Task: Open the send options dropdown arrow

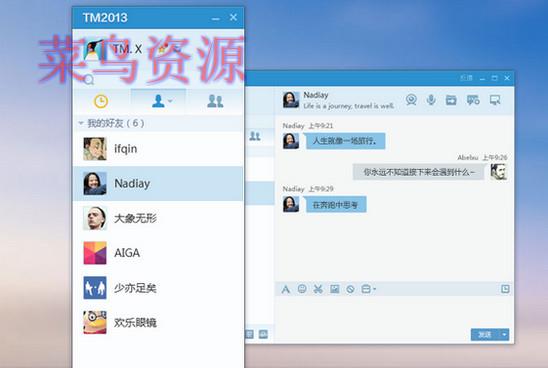Action: 505,334
